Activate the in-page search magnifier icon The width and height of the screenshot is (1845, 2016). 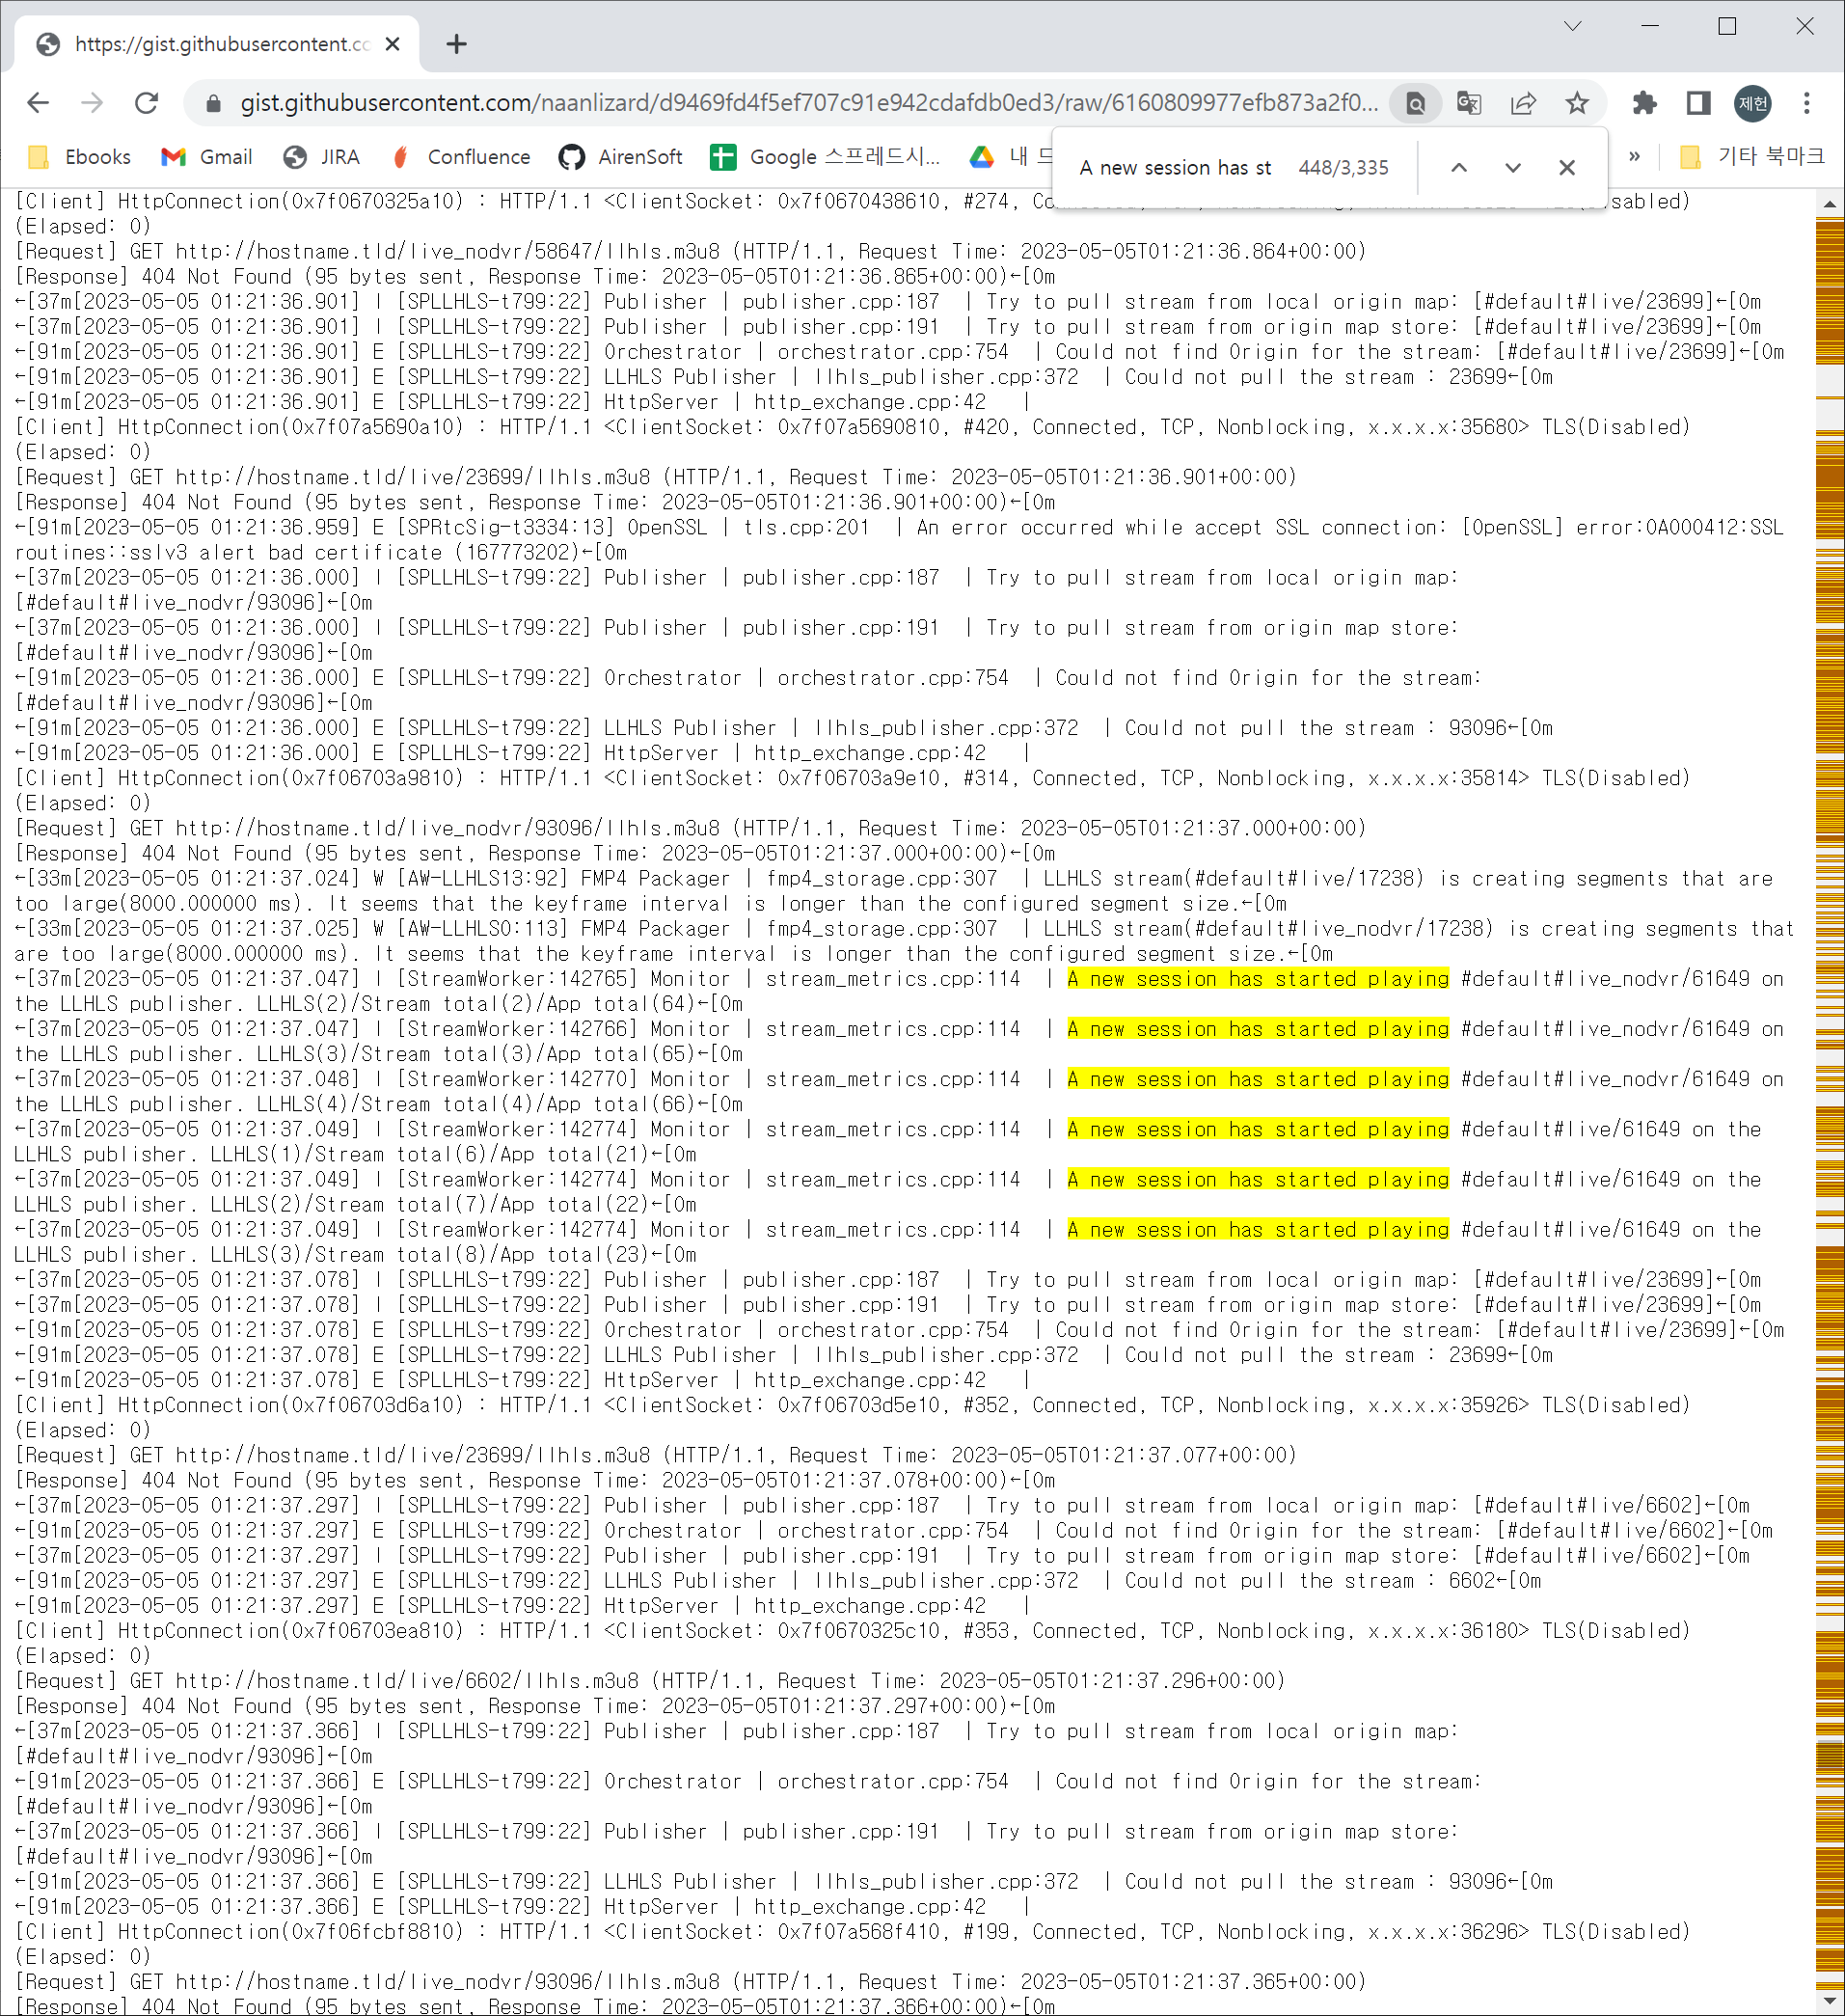[x=1414, y=103]
